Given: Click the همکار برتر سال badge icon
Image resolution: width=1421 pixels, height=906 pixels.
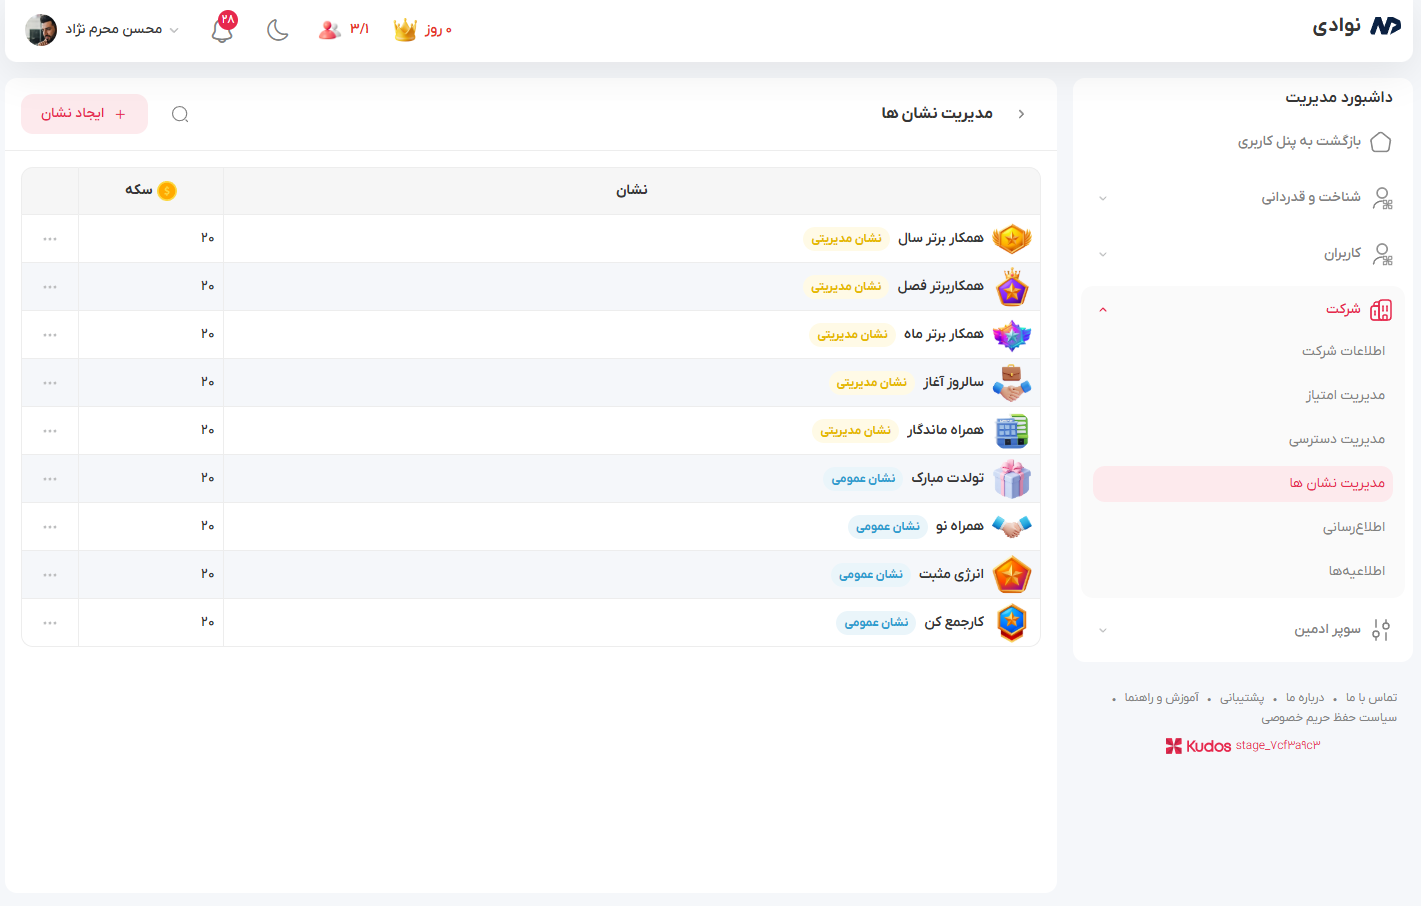Looking at the screenshot, I should pos(1012,239).
